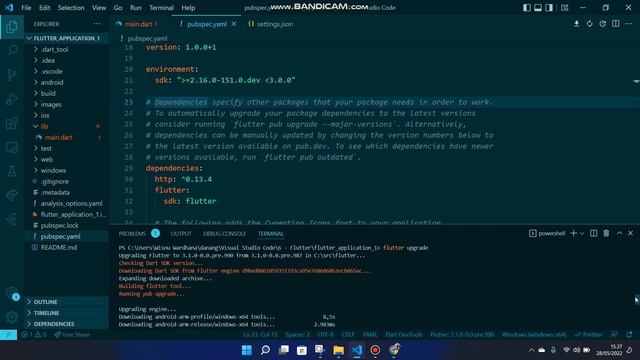Click Flutter version in status bar
Image resolution: width=640 pixels, height=360 pixels.
point(462,335)
